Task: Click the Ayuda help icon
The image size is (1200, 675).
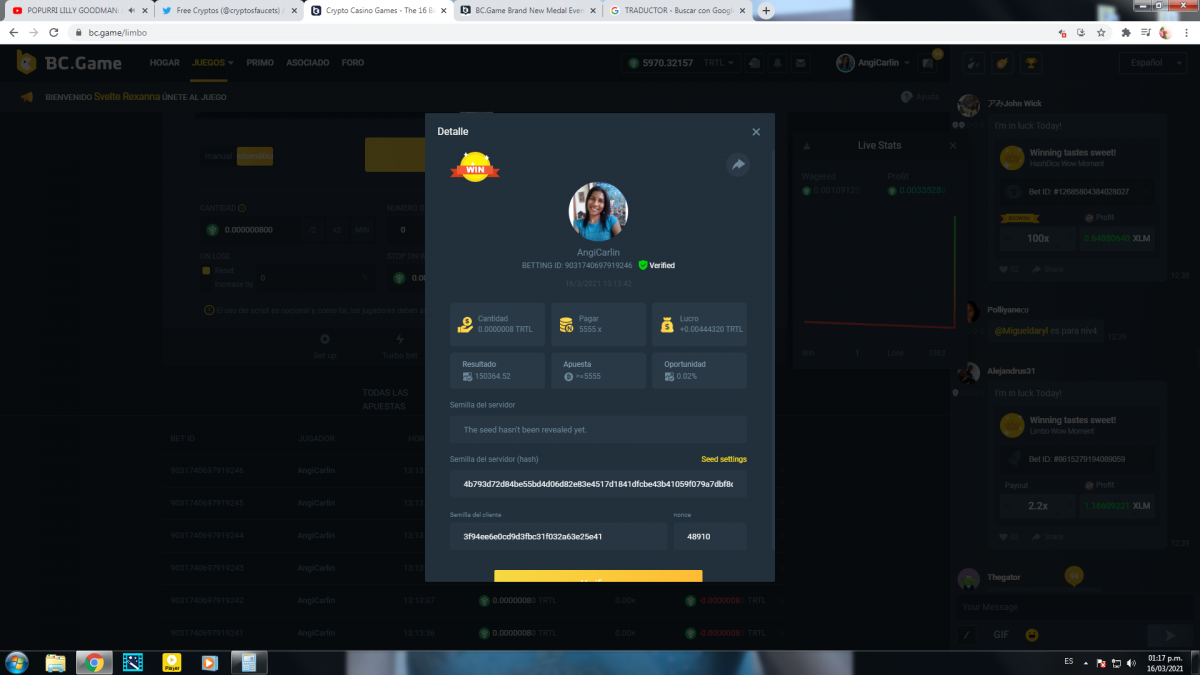Action: [907, 97]
